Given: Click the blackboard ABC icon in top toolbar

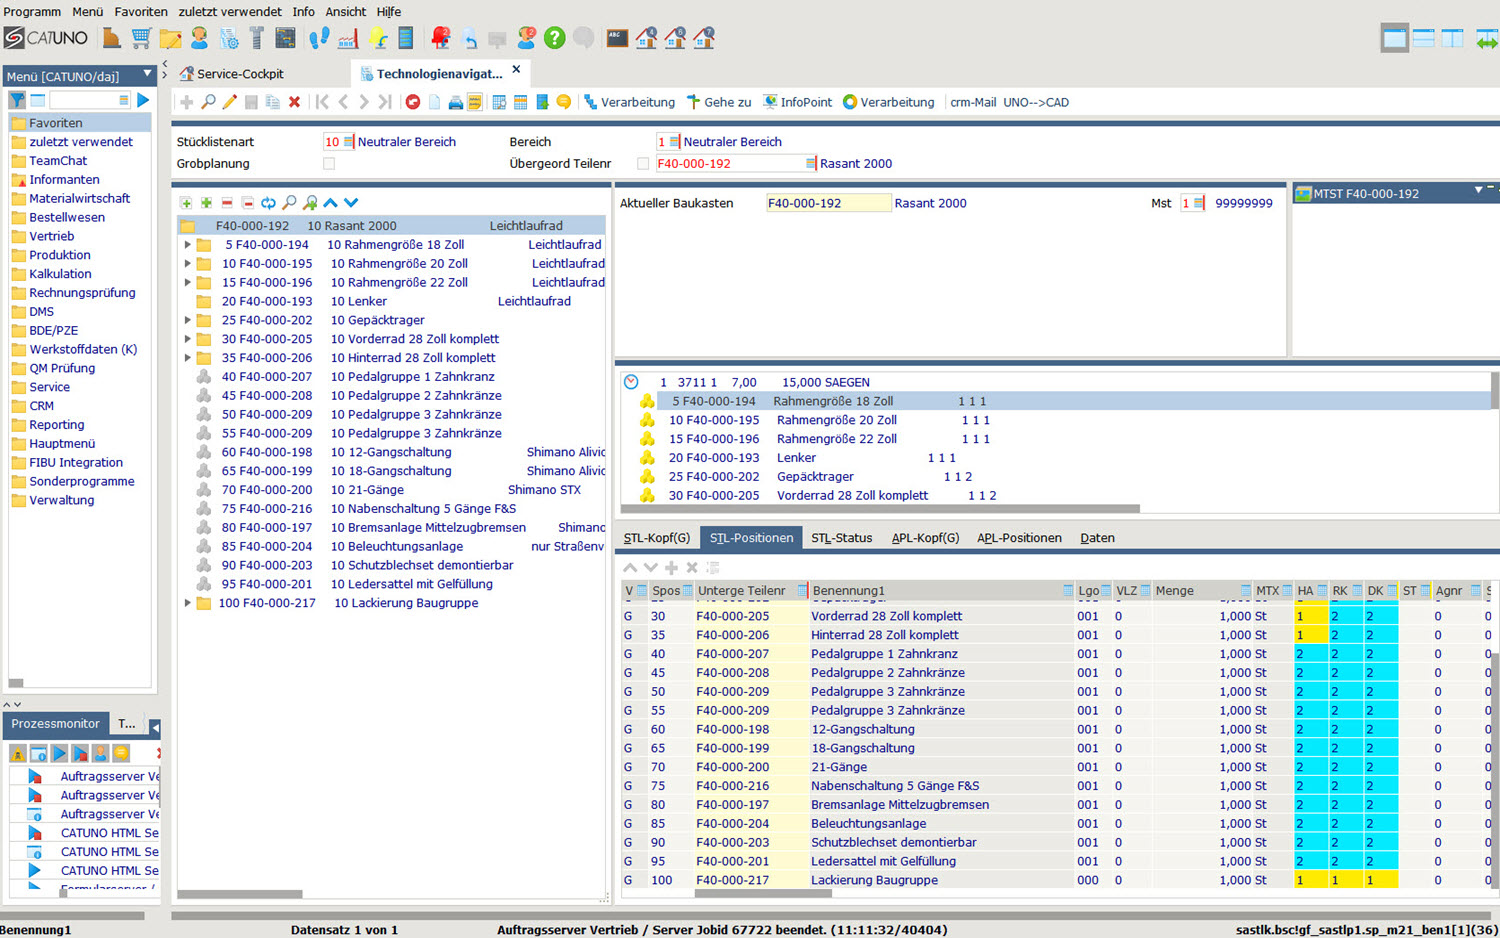Looking at the screenshot, I should tap(617, 39).
